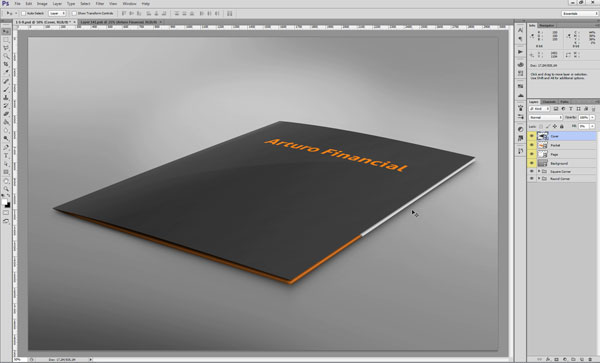Open the Adjustments panel icon in dock
This screenshot has height=363, width=600.
pyautogui.click(x=520, y=129)
